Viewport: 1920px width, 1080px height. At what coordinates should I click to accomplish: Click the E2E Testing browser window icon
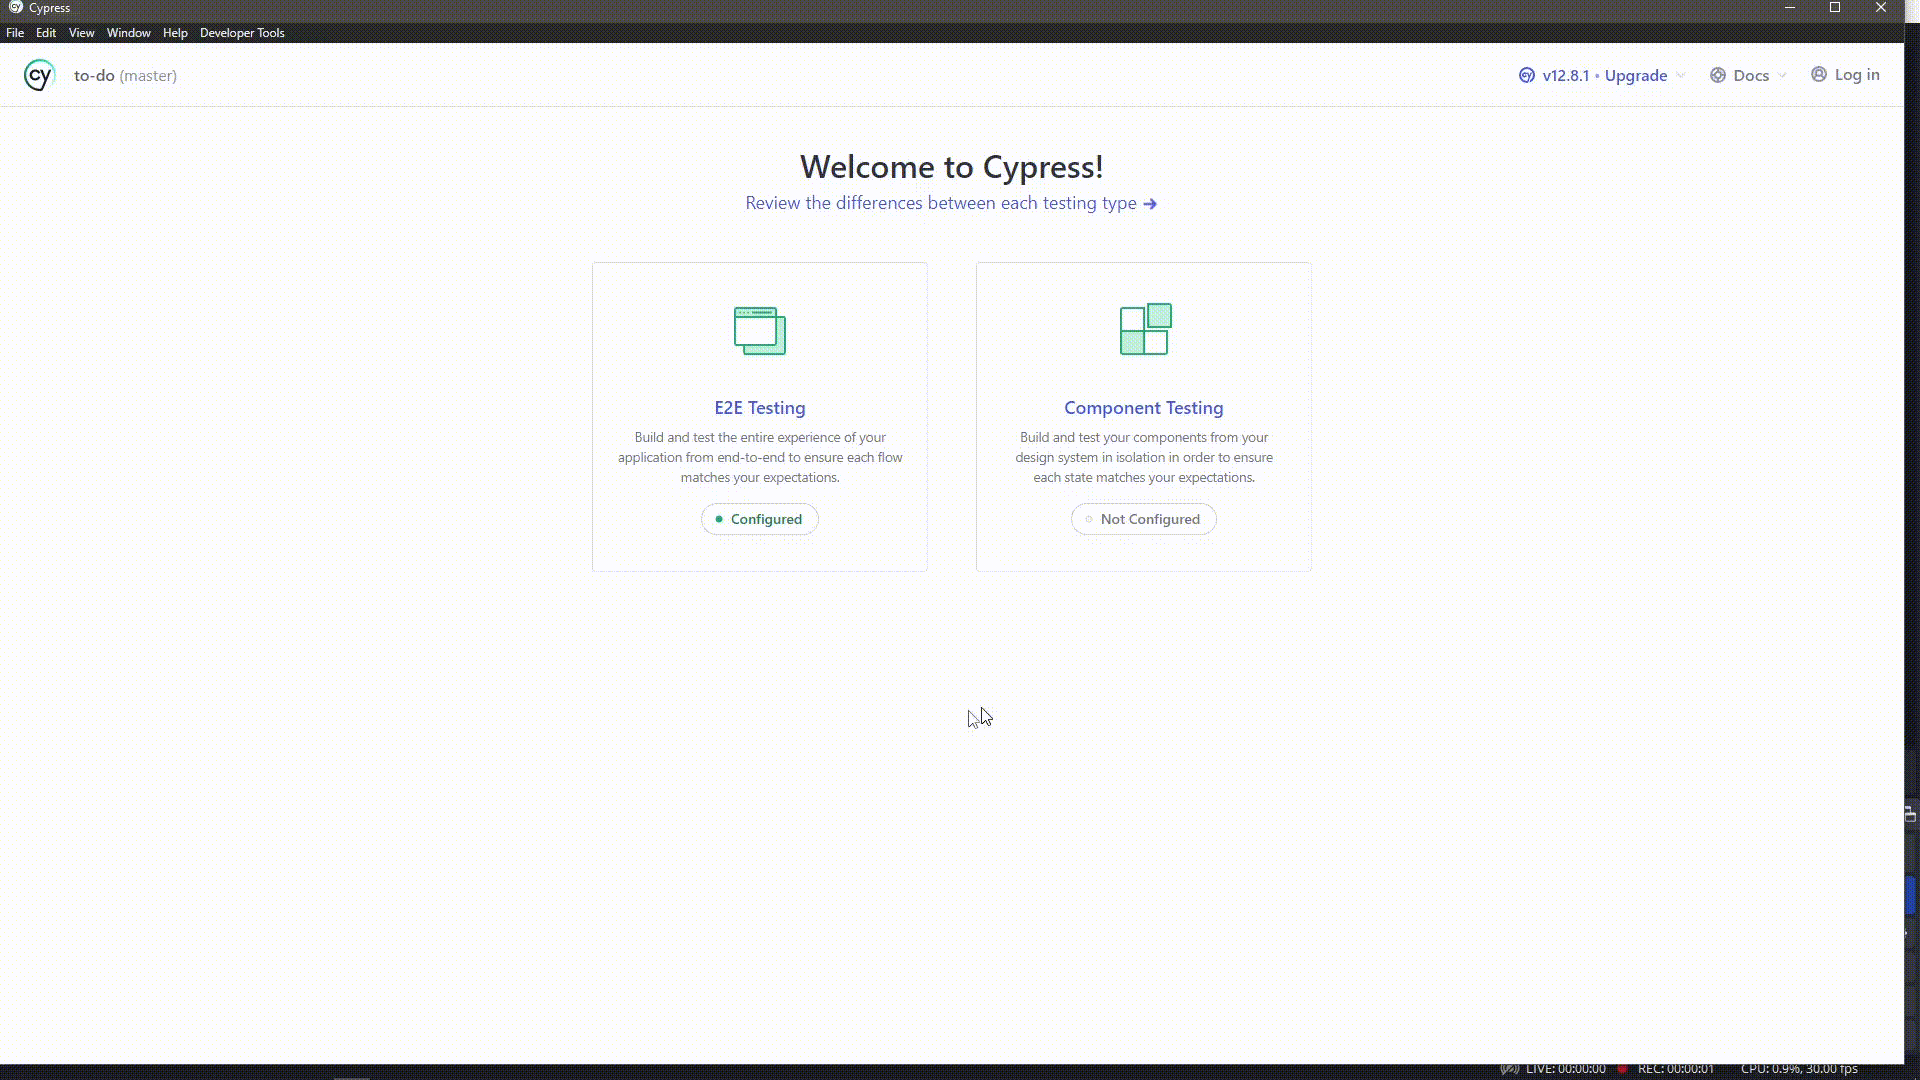click(760, 330)
